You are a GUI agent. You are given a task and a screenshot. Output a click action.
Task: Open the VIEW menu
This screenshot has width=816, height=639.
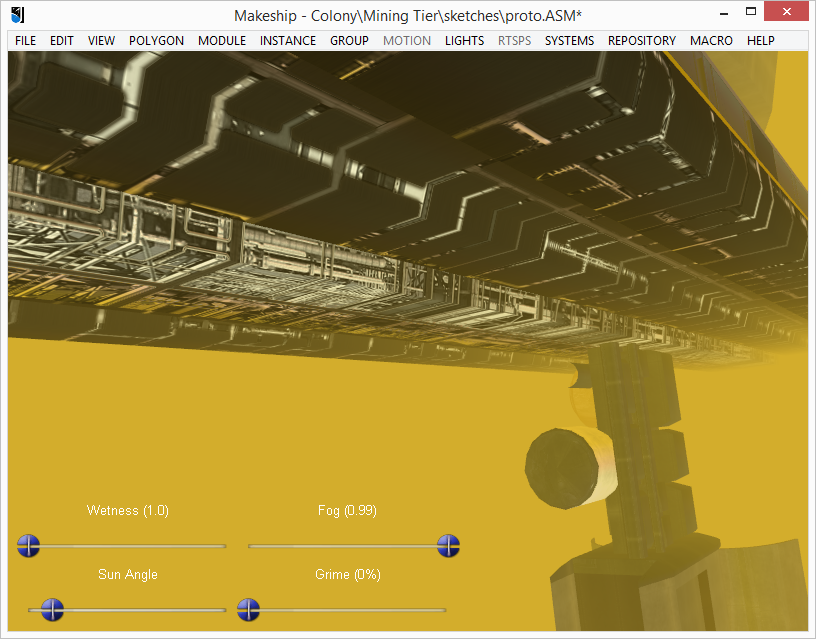point(101,41)
